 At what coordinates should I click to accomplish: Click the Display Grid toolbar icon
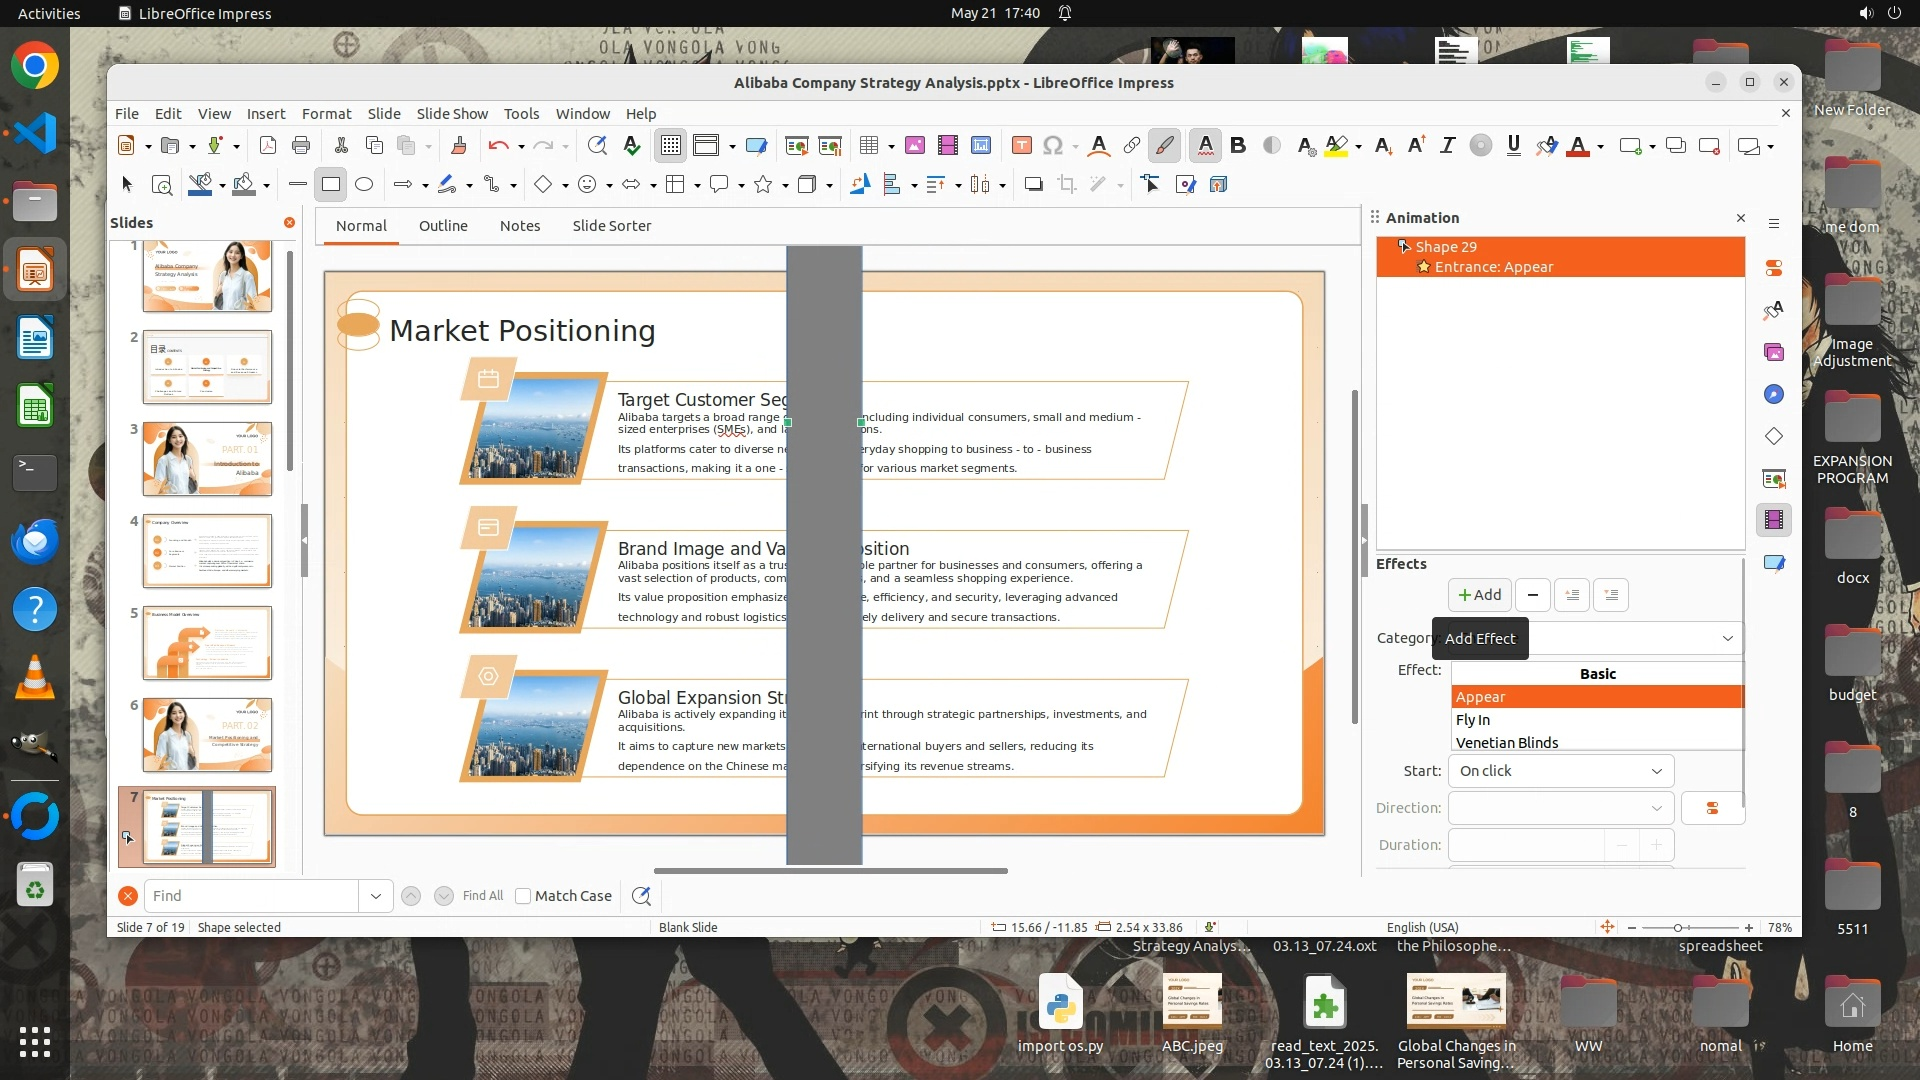click(670, 146)
